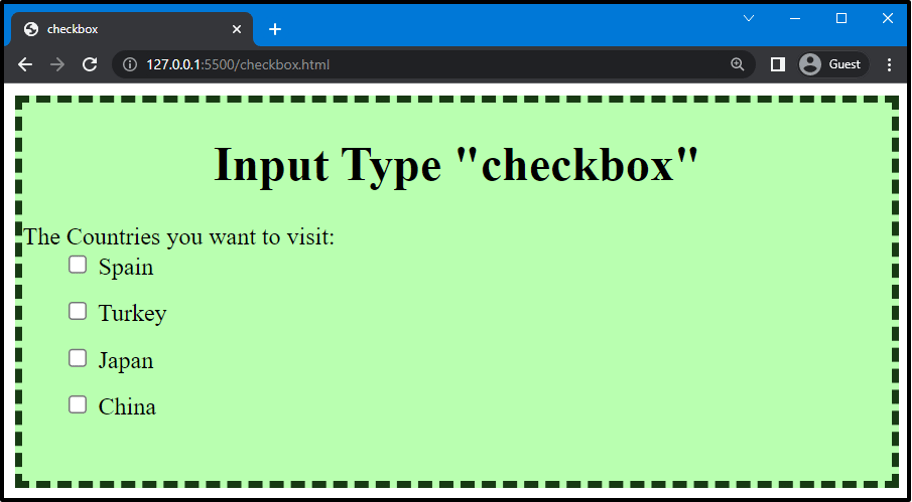Viewport: 912px width, 502px height.
Task: Click the 'Input Type "checkbox"' heading
Action: click(x=457, y=165)
